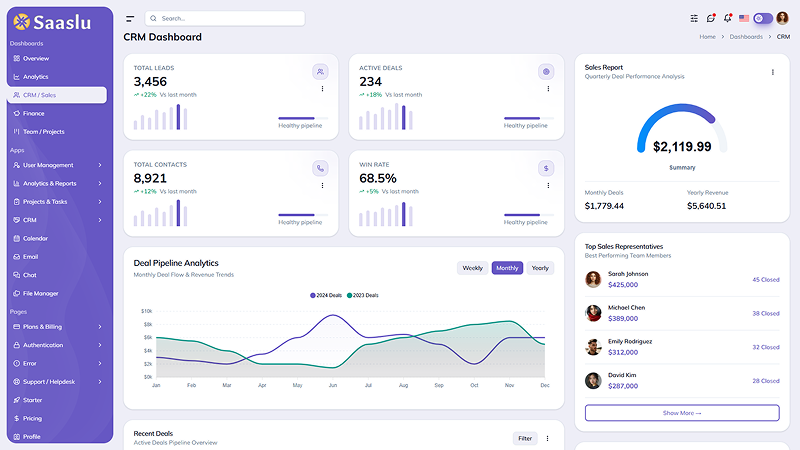Click the '$5,640.51' Yearly Revenue value
800x450 pixels.
point(706,206)
